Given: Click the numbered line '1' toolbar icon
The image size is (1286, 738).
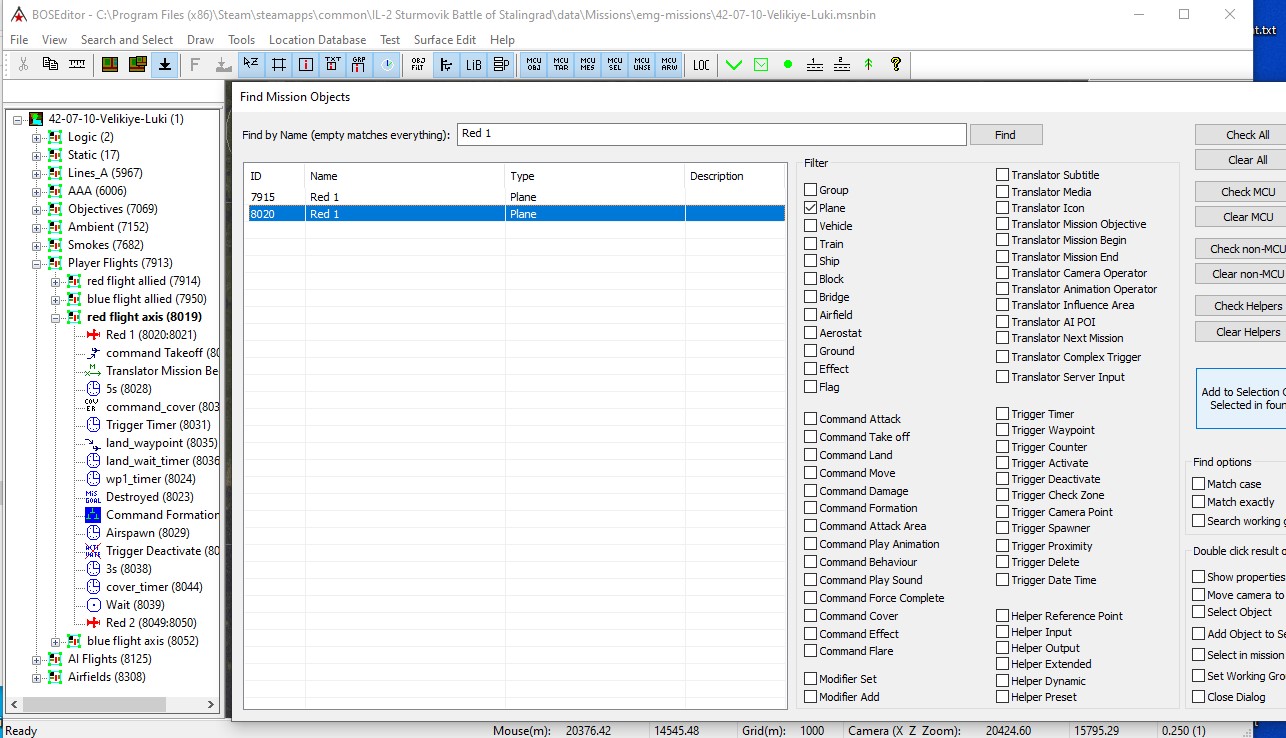Looking at the screenshot, I should tap(815, 64).
